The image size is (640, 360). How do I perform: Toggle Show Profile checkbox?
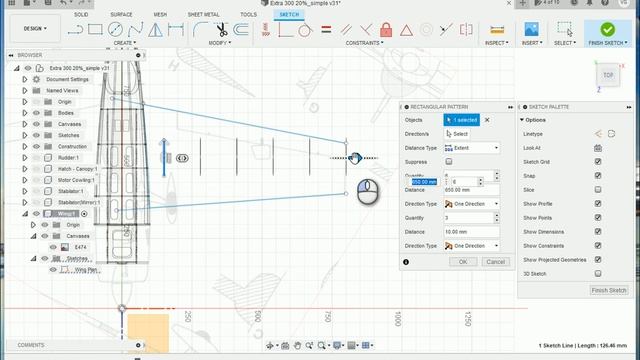[598, 203]
